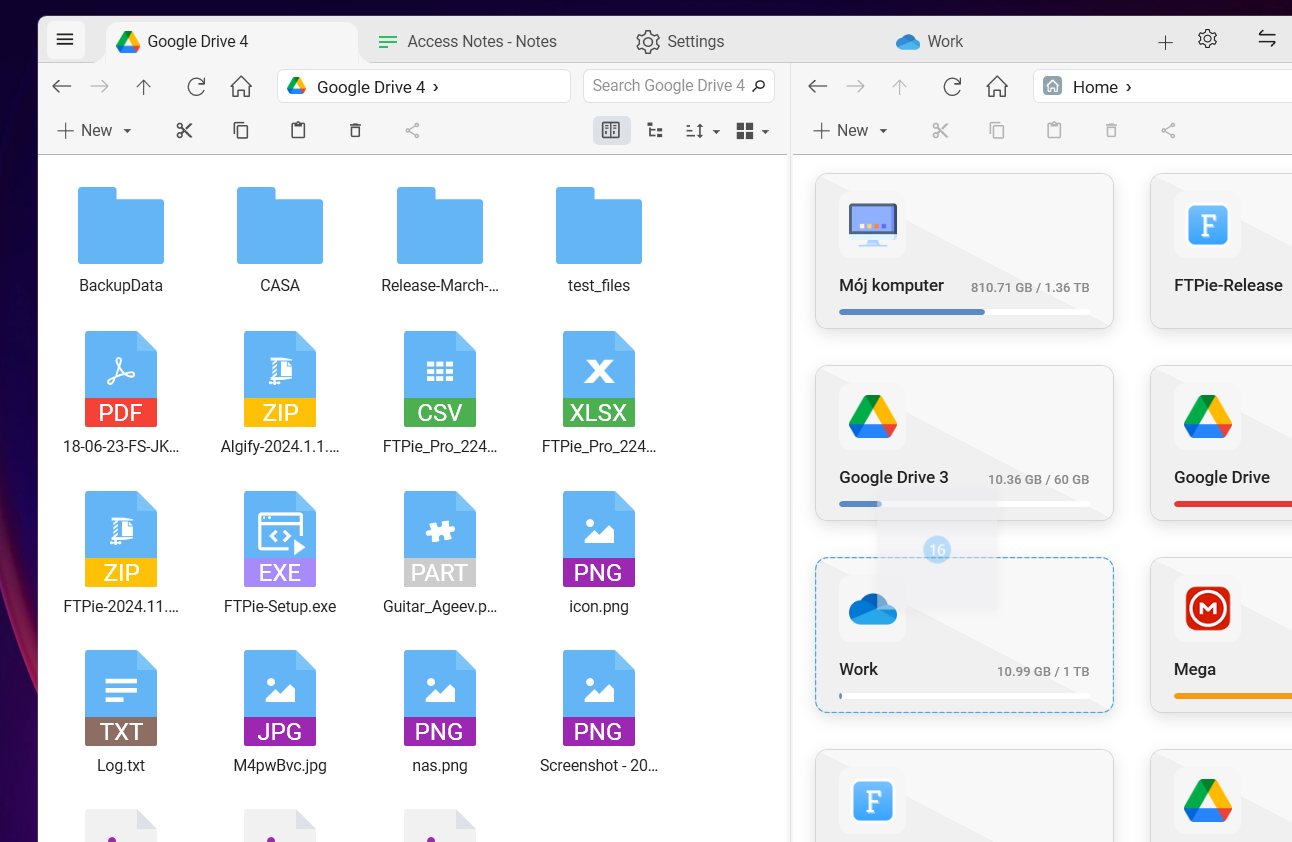Go up one level in Google Drive 4 pane
The height and width of the screenshot is (842, 1292).
[143, 87]
